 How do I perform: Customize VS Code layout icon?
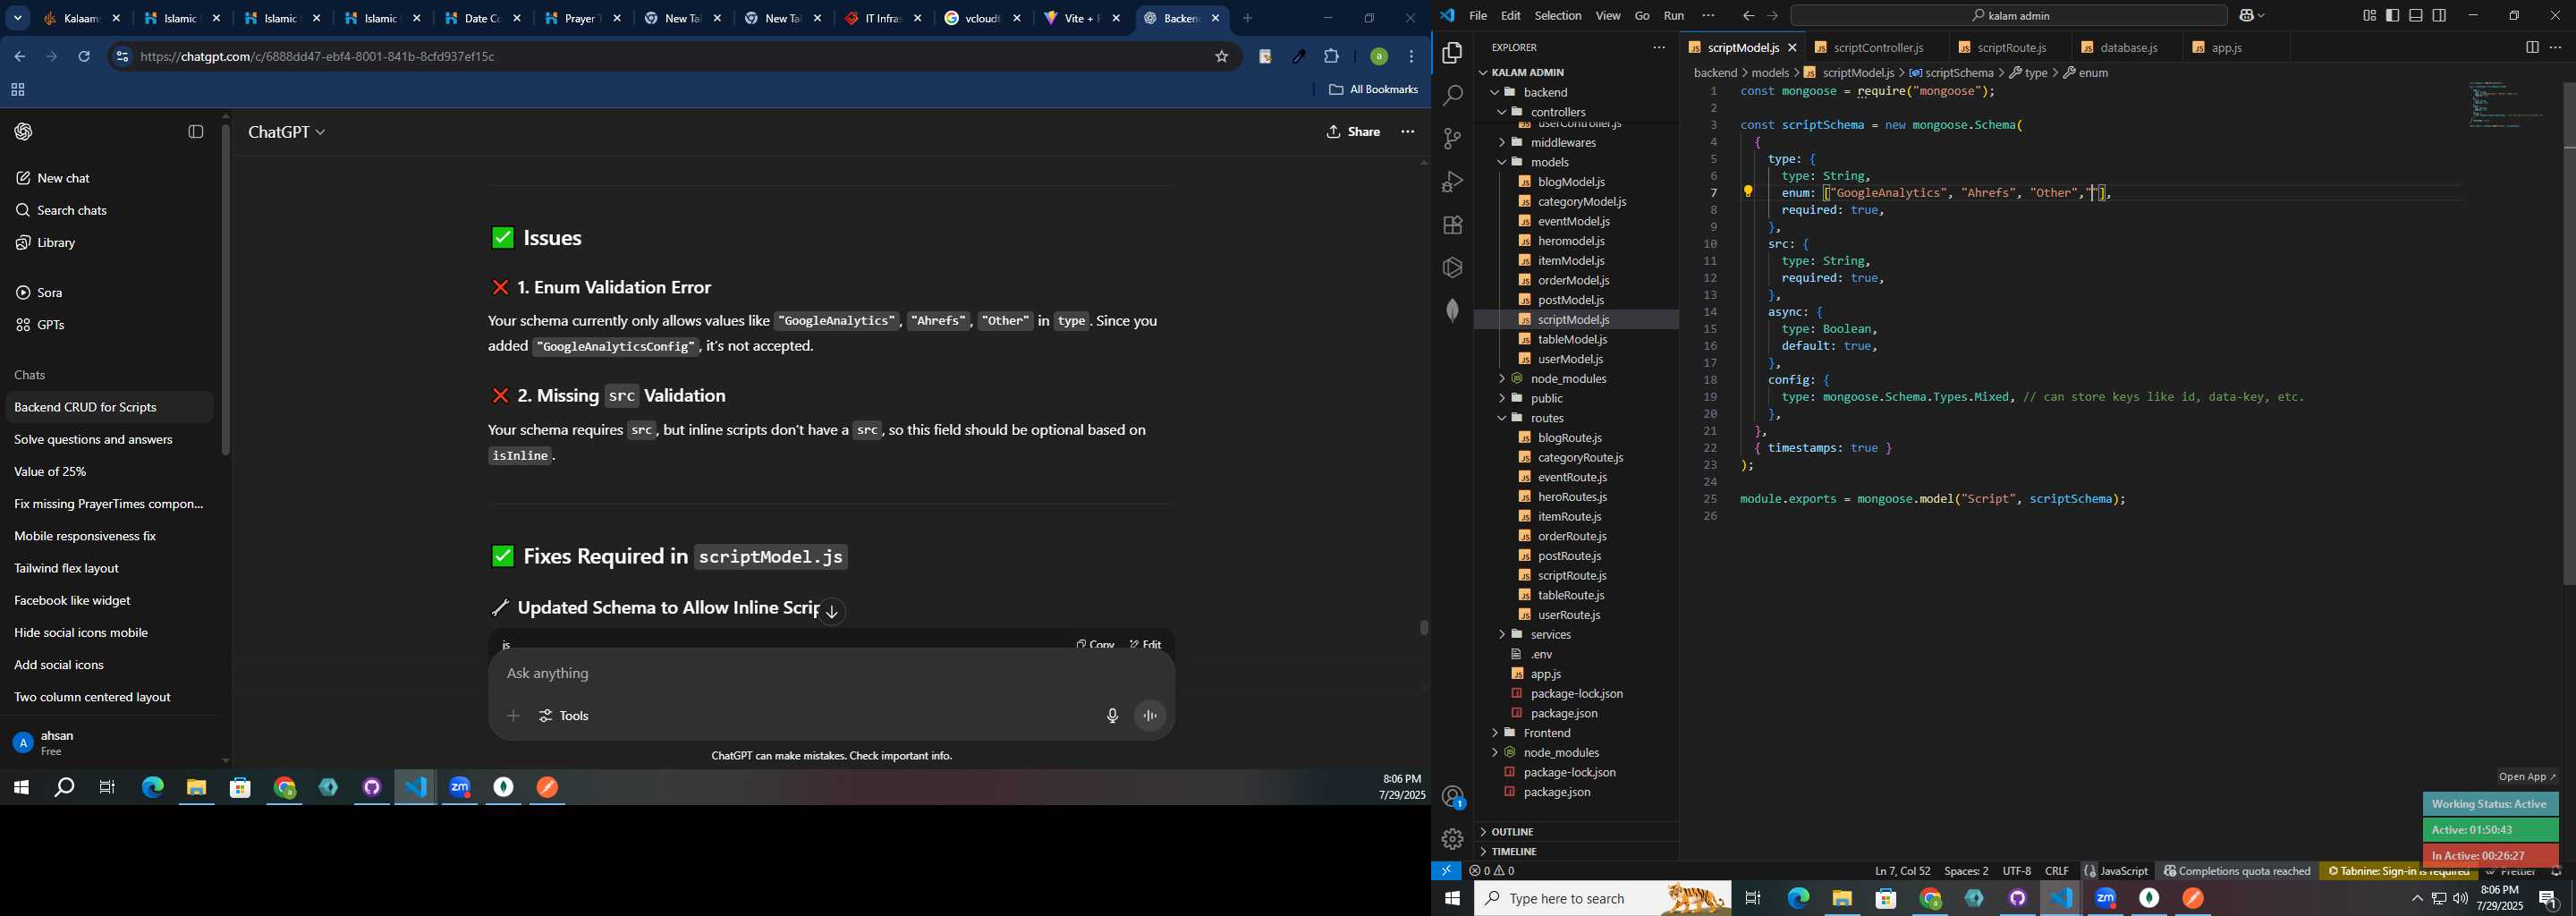[x=2369, y=16]
